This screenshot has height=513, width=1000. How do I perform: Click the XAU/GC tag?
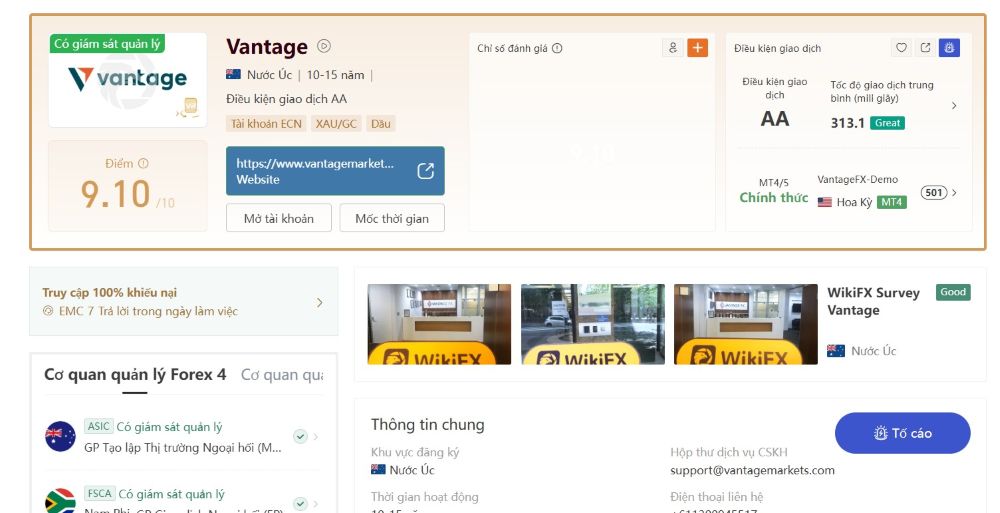click(336, 124)
